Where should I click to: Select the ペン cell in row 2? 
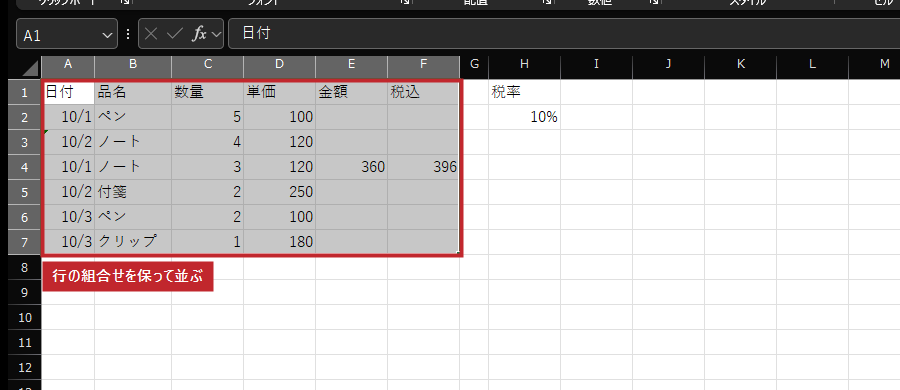tap(133, 117)
